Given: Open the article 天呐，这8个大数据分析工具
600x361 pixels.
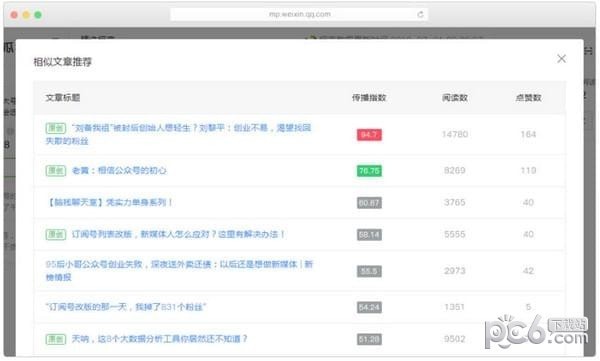Looking at the screenshot, I should point(160,339).
